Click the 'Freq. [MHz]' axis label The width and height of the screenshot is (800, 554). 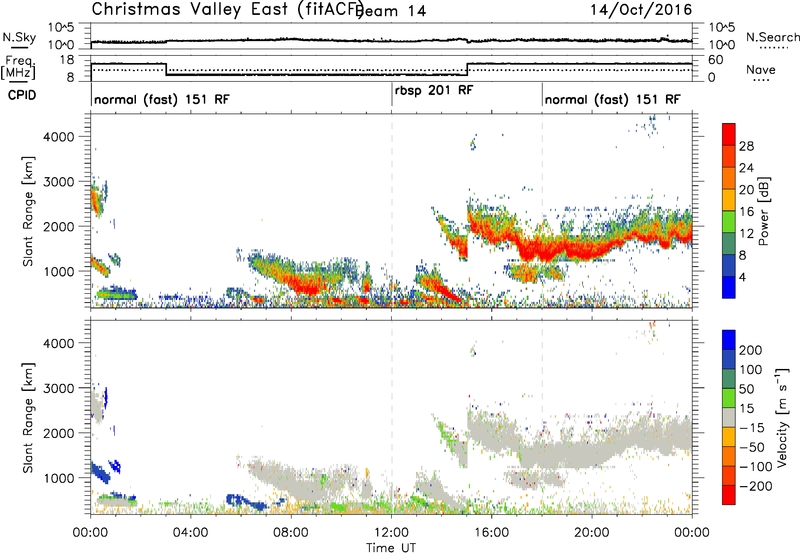pyautogui.click(x=18, y=68)
